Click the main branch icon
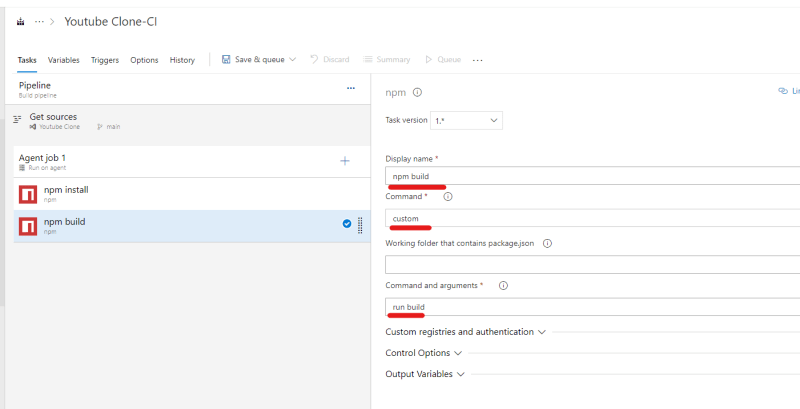The image size is (800, 409). [100, 127]
